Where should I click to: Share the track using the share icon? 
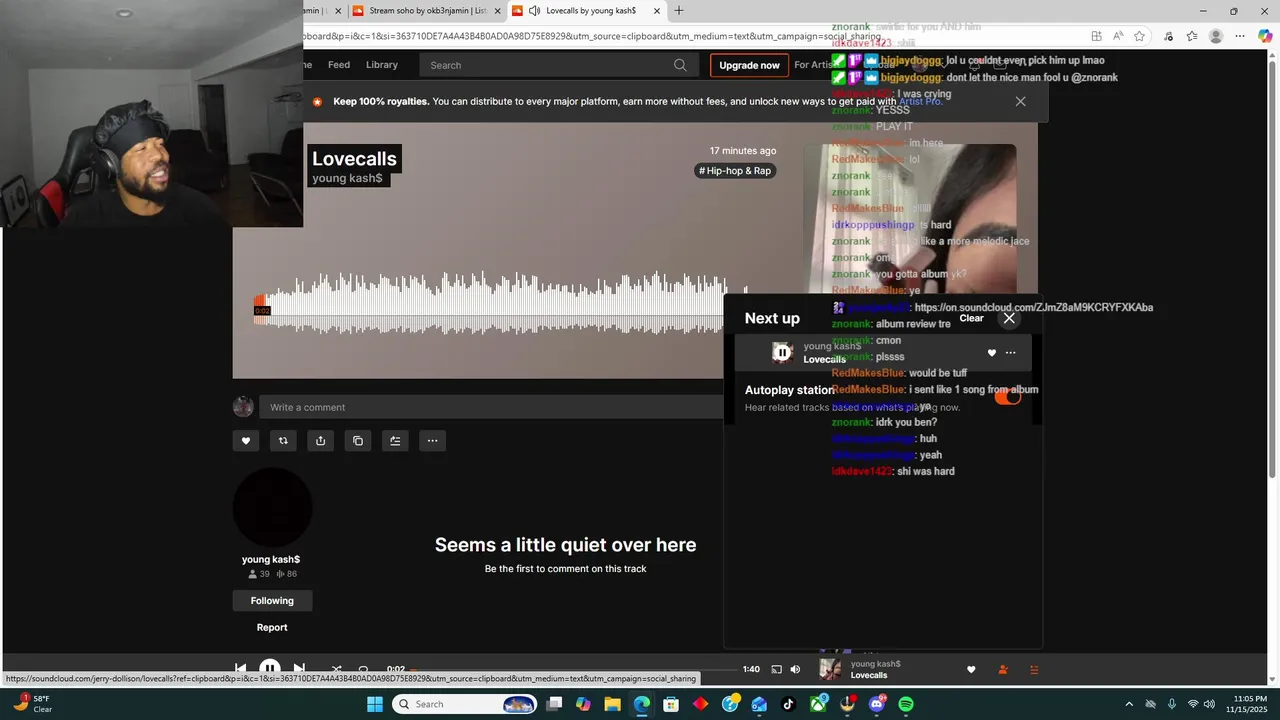coord(320,441)
